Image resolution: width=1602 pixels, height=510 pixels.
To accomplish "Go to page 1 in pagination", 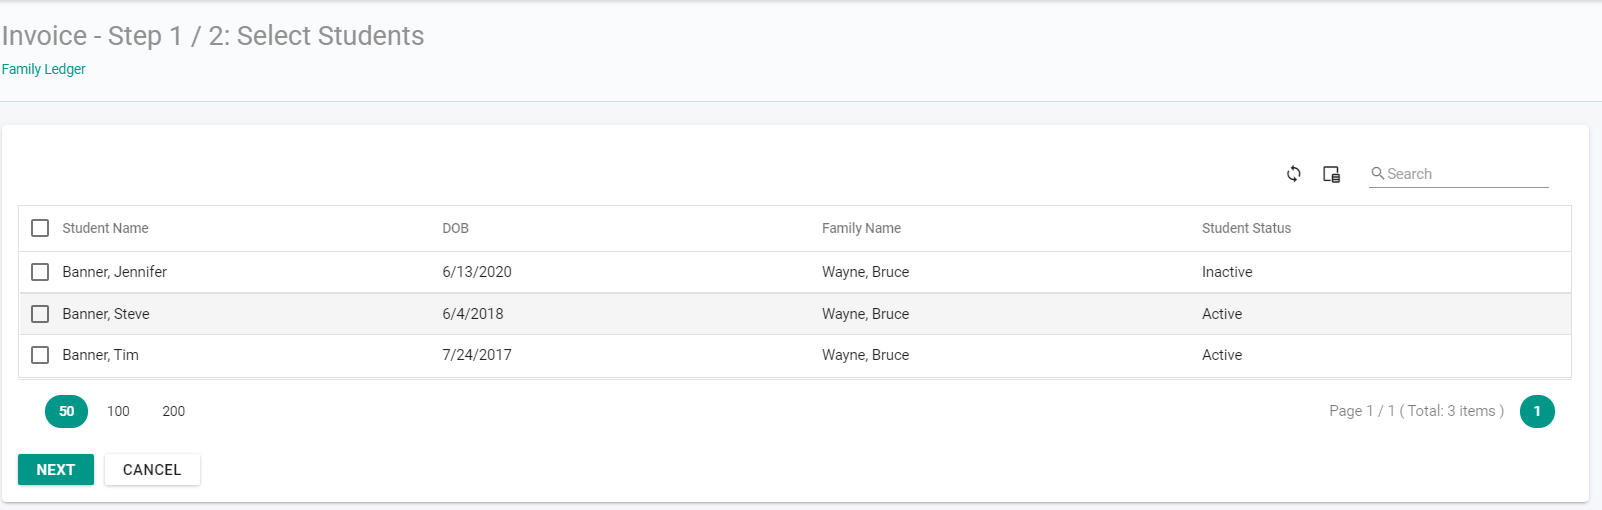I will click(1537, 411).
